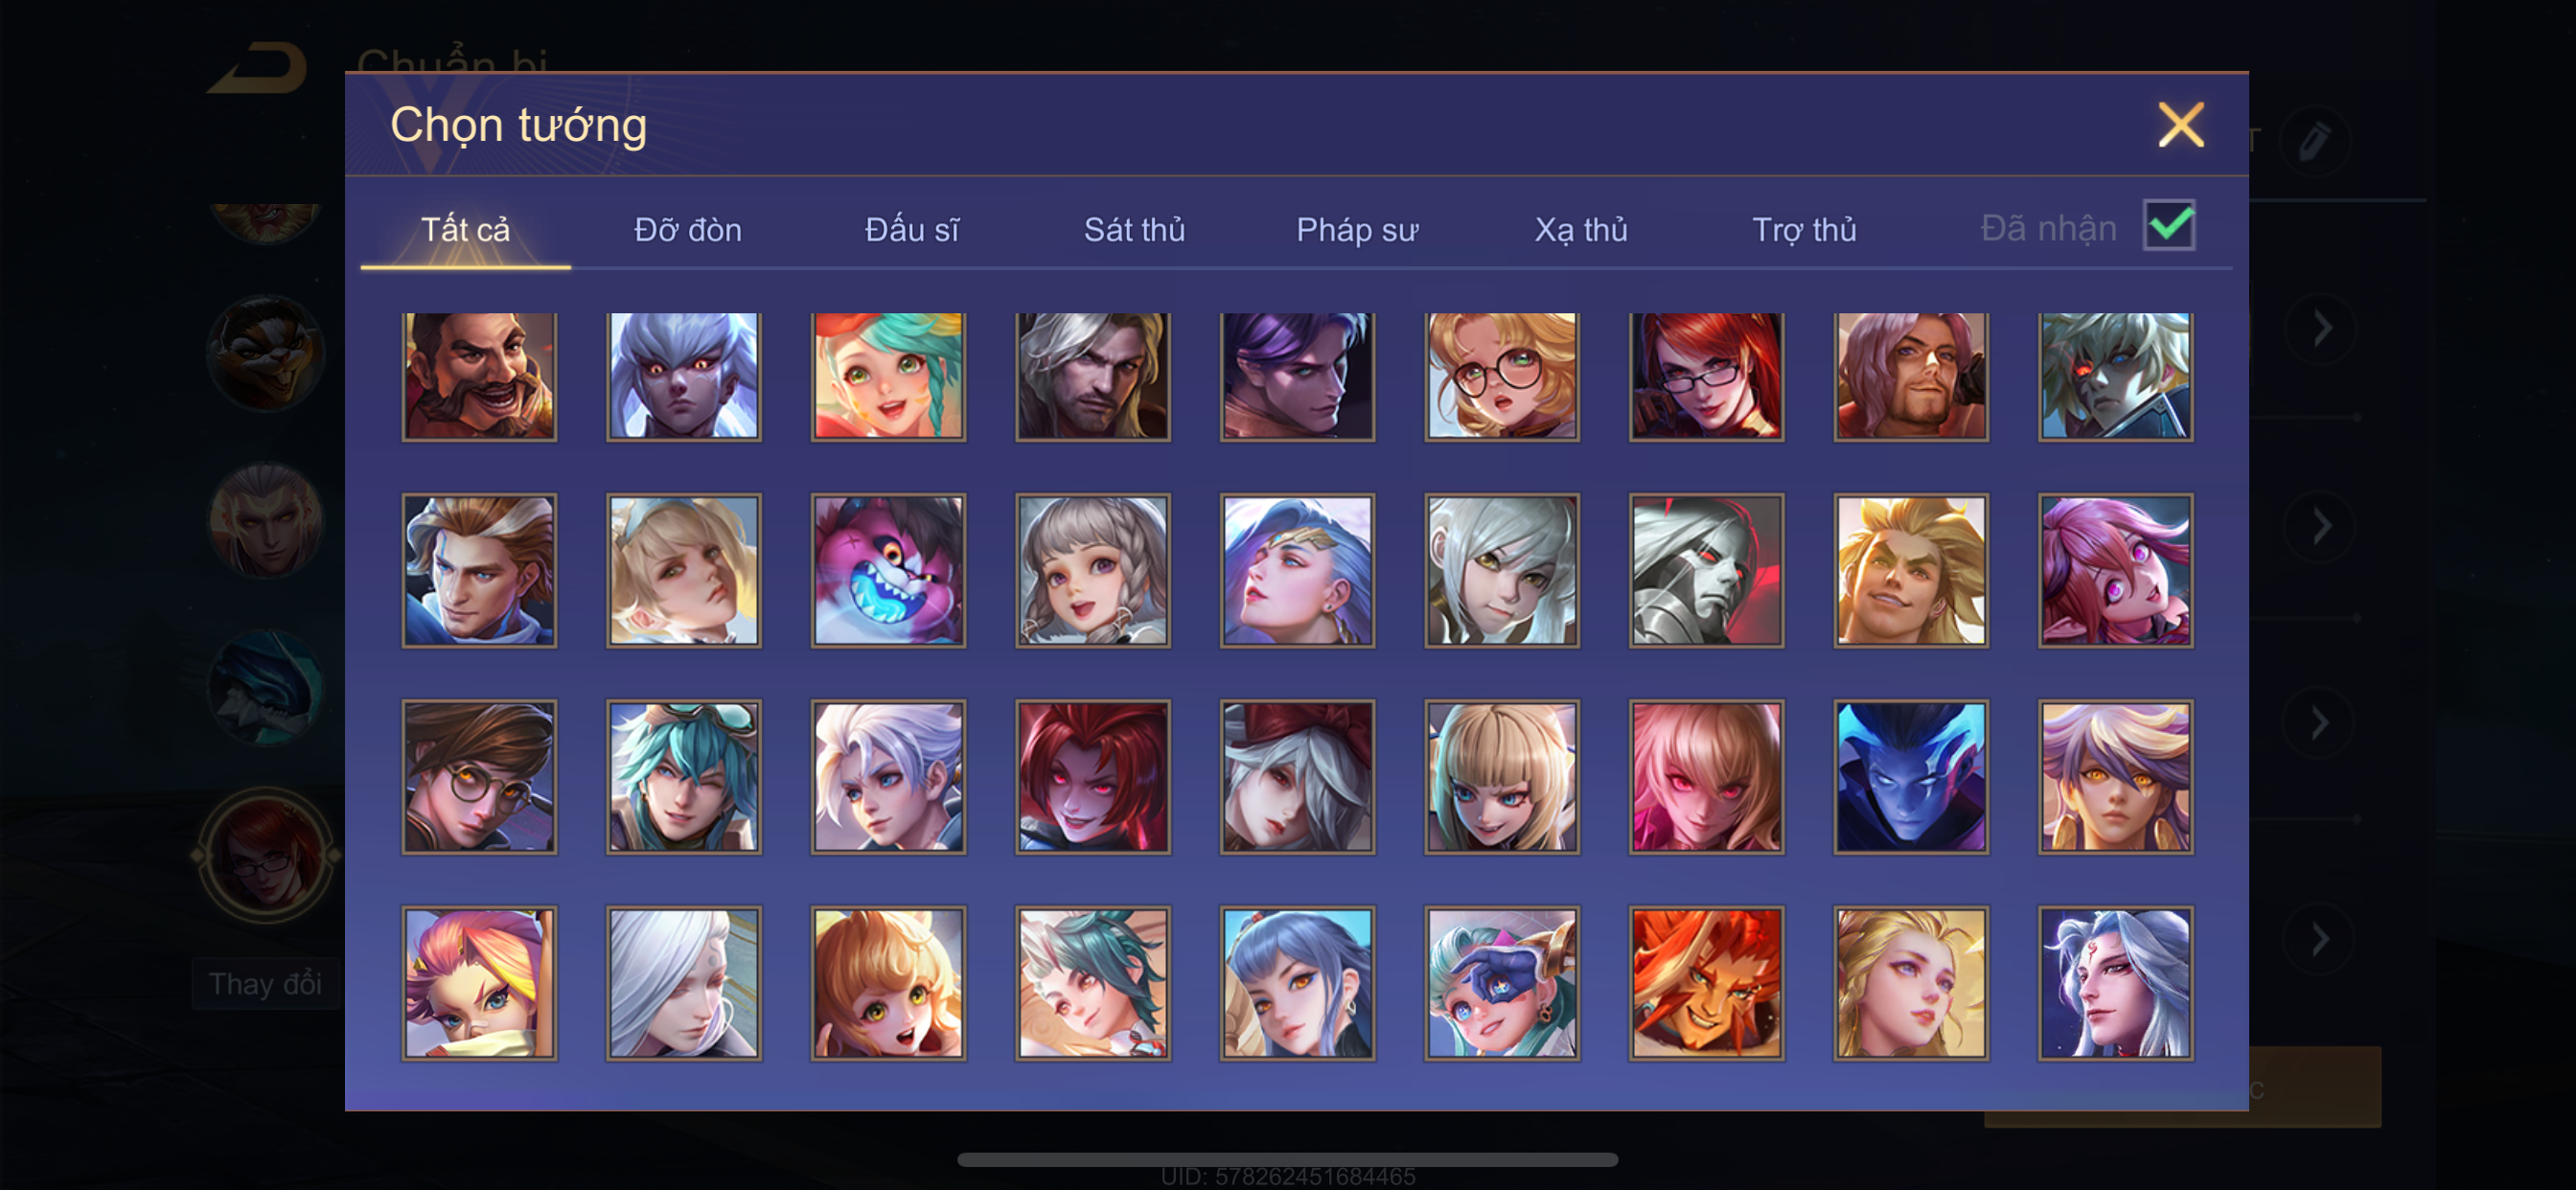The image size is (2576, 1190).
Task: Select the red-haired woman with black glasses
Action: point(1706,376)
